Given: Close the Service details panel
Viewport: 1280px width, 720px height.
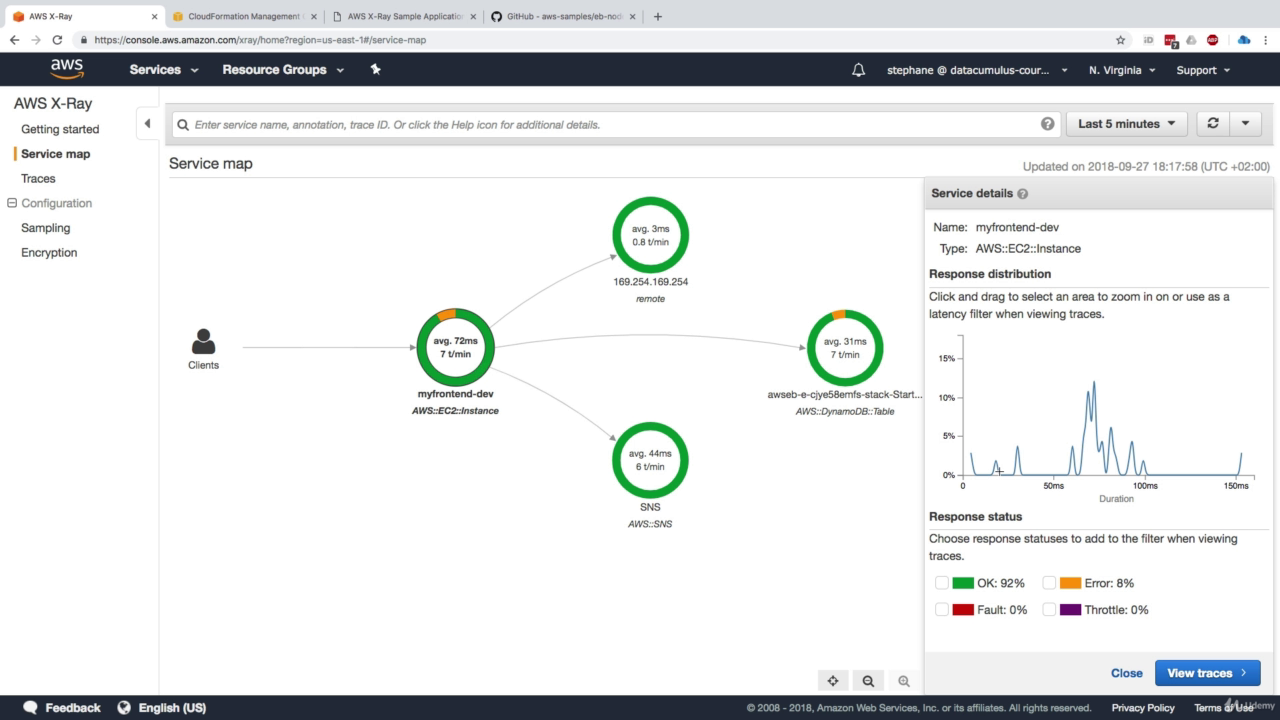Looking at the screenshot, I should coord(1126,673).
